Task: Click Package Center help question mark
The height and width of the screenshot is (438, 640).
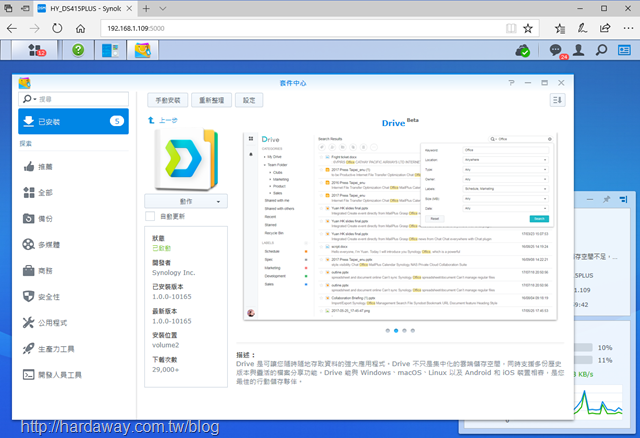Action: (x=511, y=82)
